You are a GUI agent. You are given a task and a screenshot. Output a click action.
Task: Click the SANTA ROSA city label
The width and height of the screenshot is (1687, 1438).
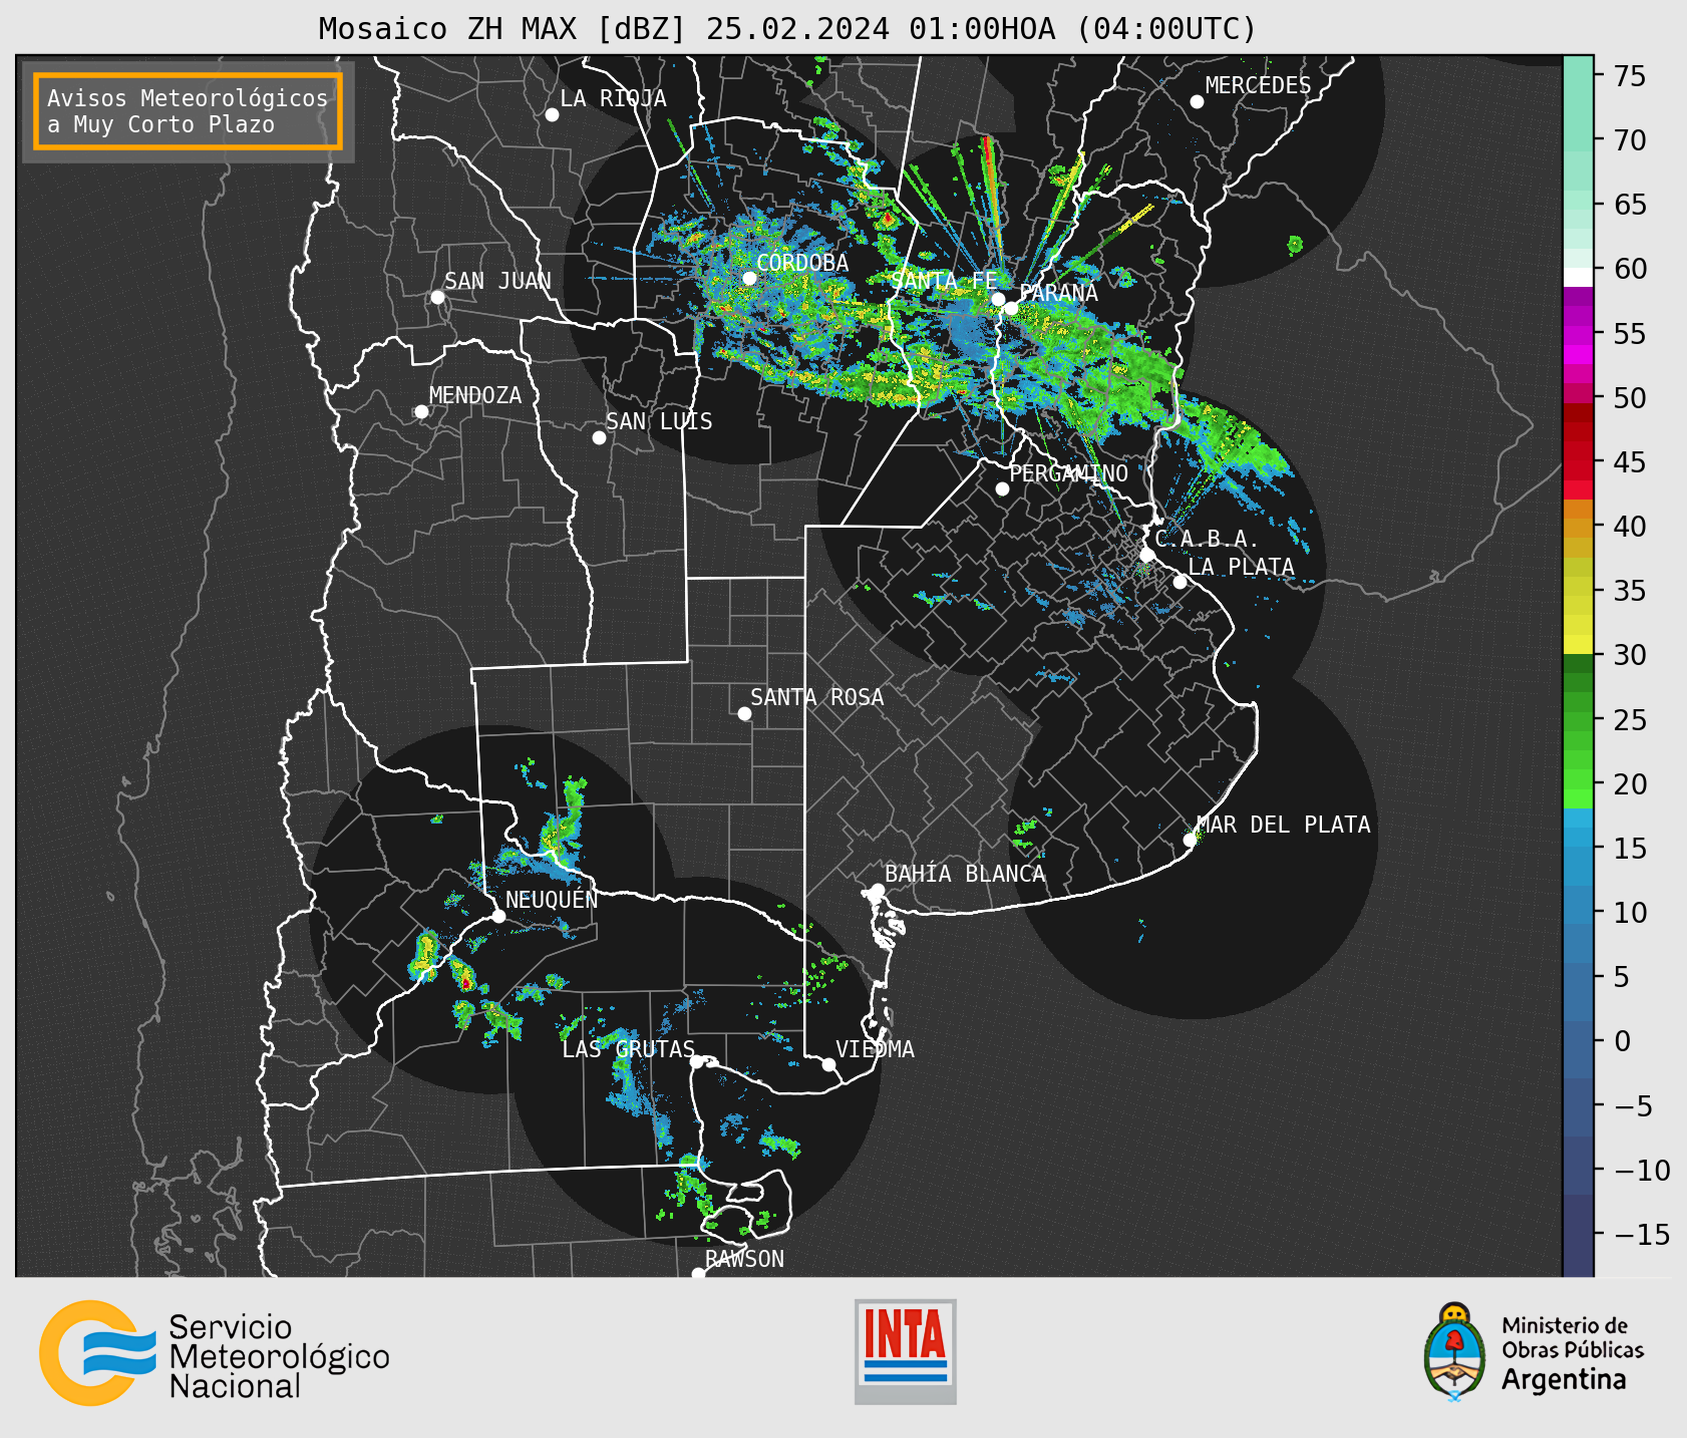tap(817, 697)
